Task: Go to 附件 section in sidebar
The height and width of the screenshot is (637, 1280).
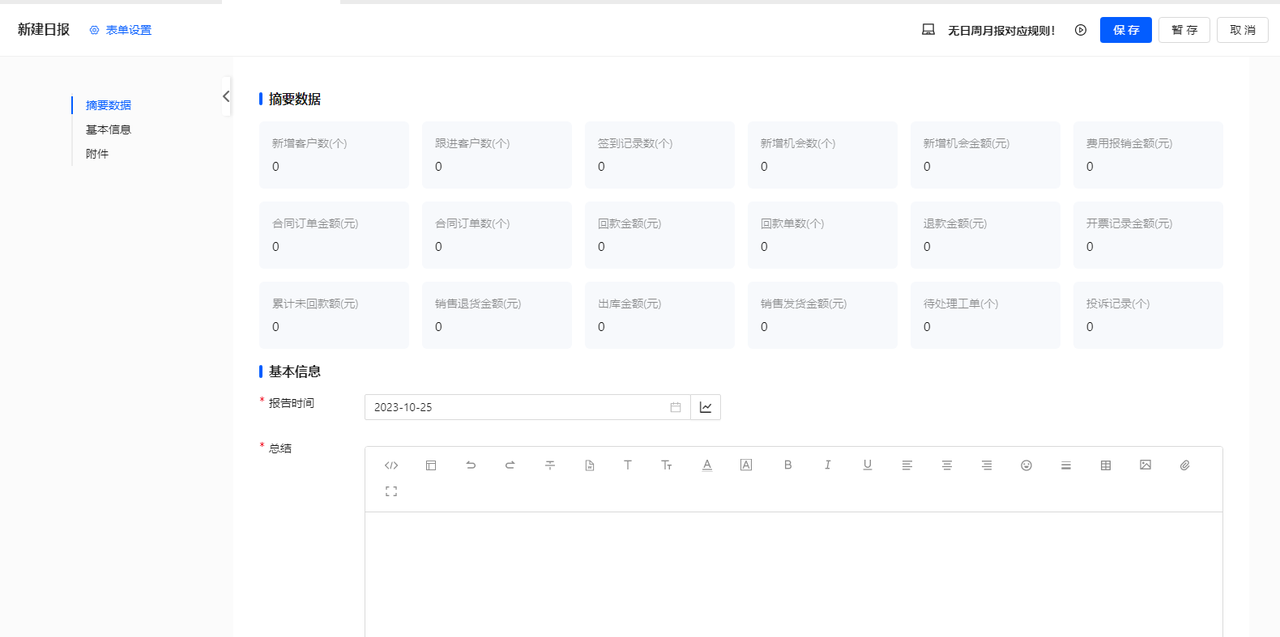Action: (x=97, y=154)
